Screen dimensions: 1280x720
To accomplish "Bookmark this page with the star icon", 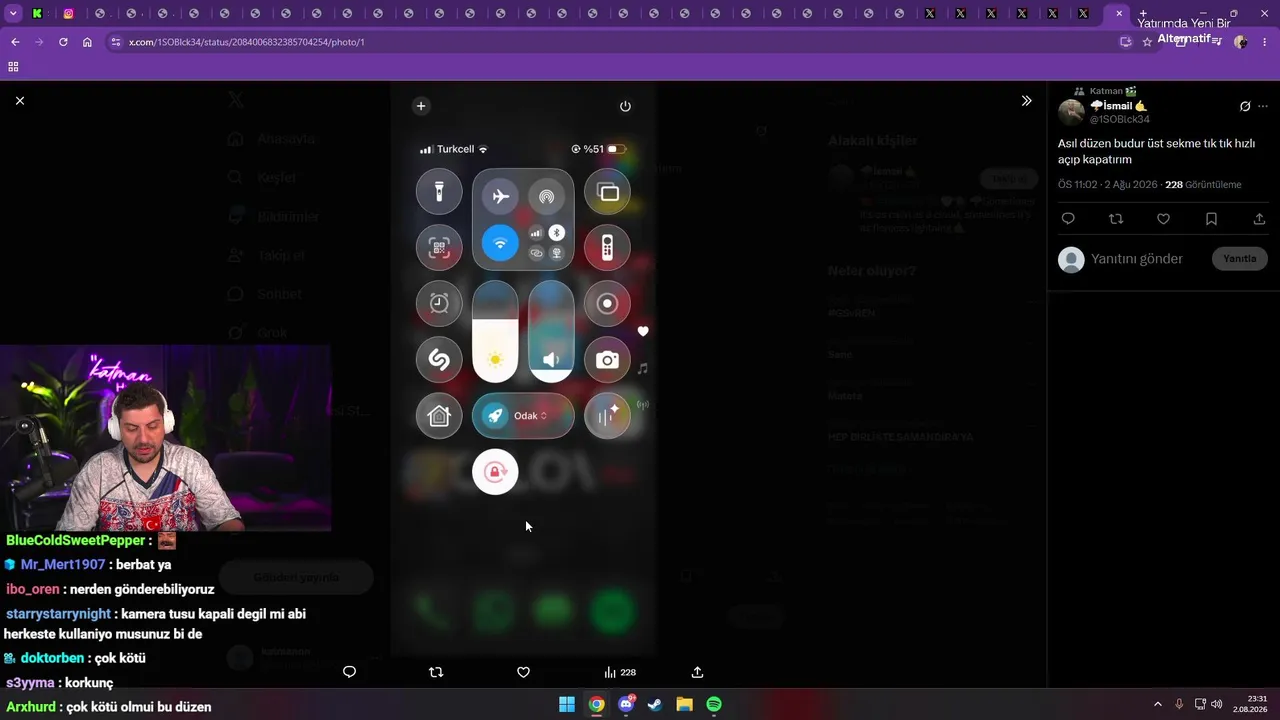I will point(1147,42).
